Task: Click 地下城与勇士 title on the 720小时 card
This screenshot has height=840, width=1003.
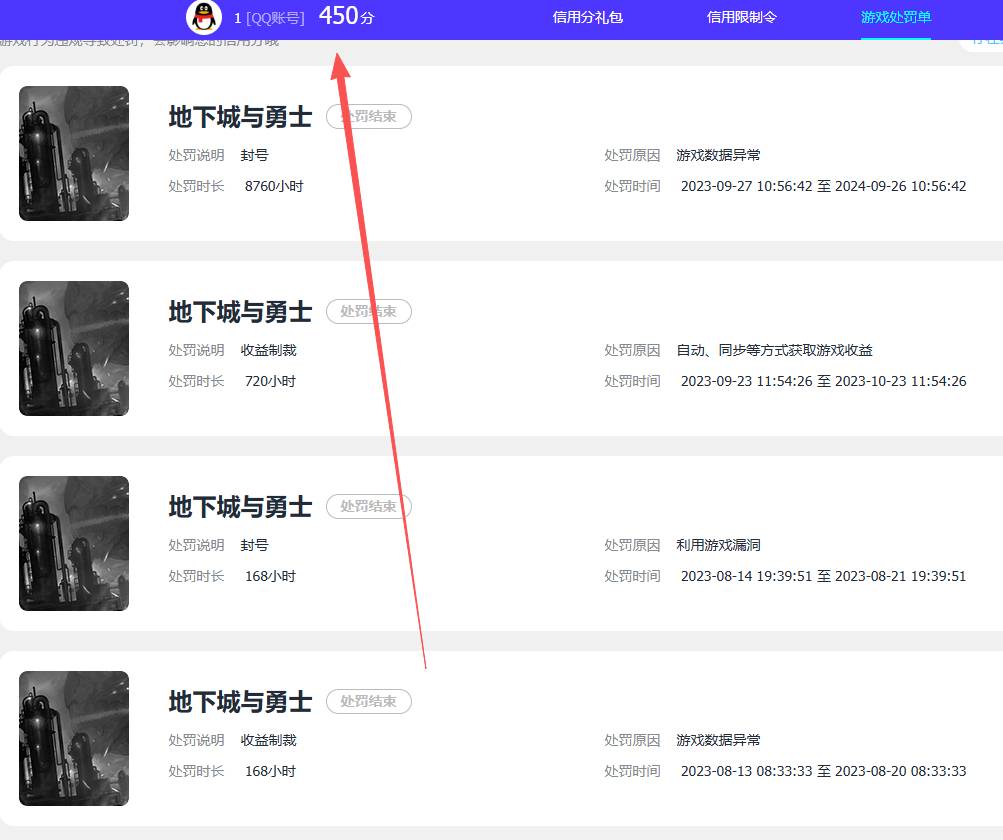Action: pos(240,312)
